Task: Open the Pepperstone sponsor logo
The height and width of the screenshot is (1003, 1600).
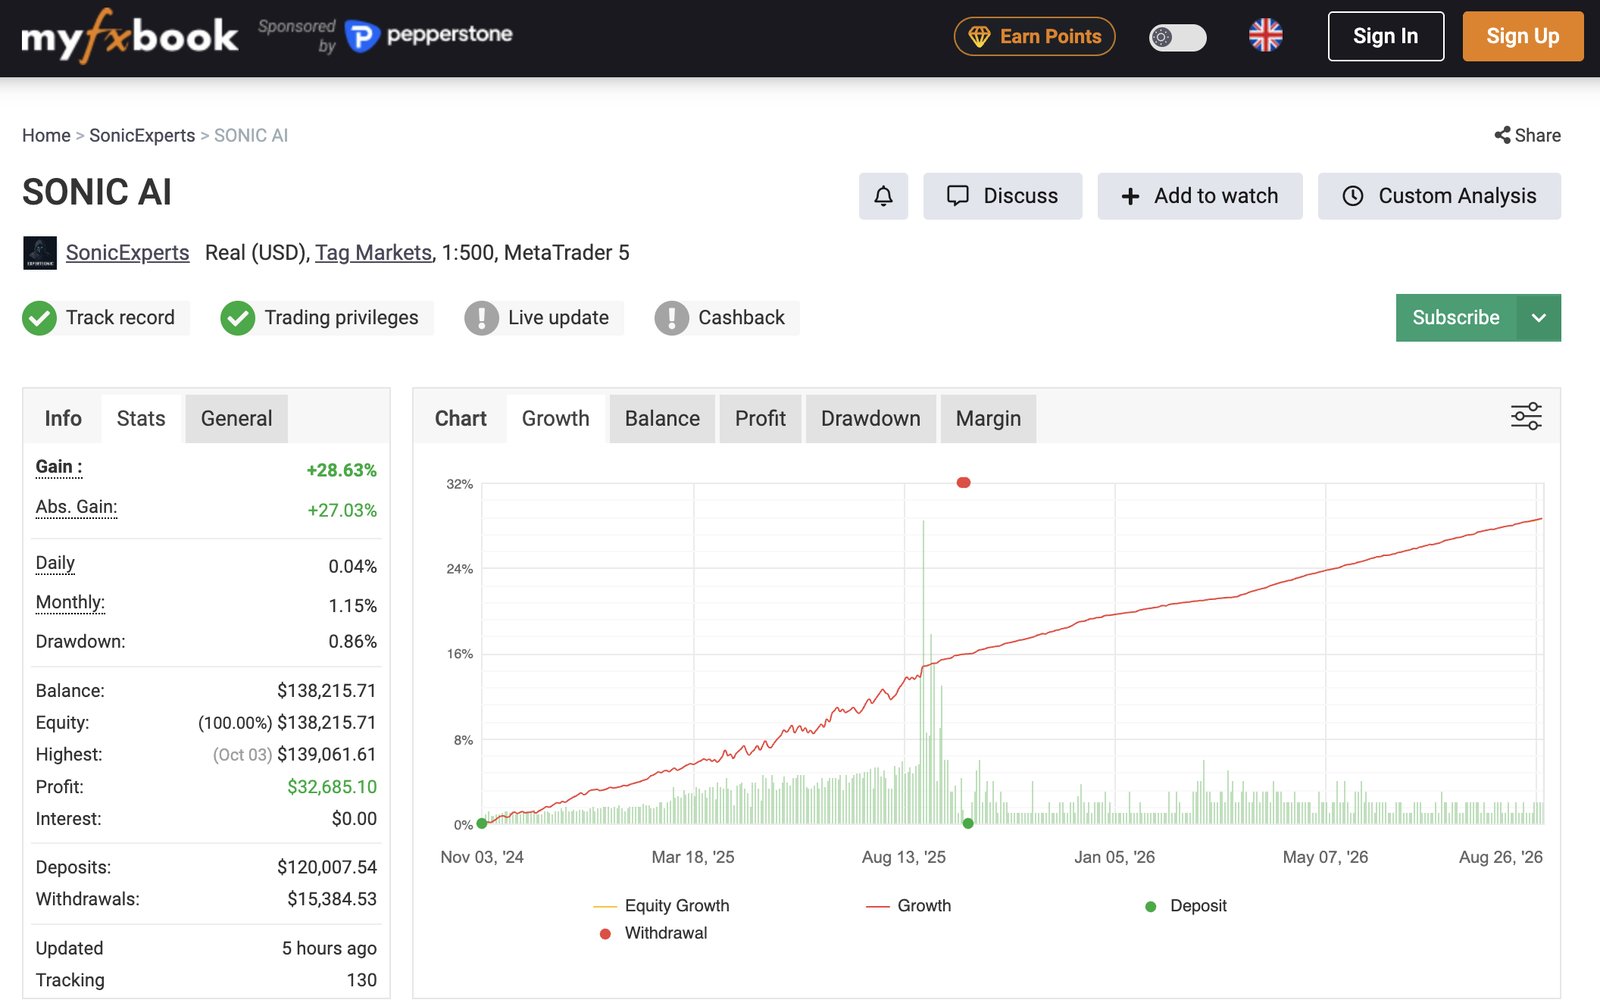Action: (429, 36)
